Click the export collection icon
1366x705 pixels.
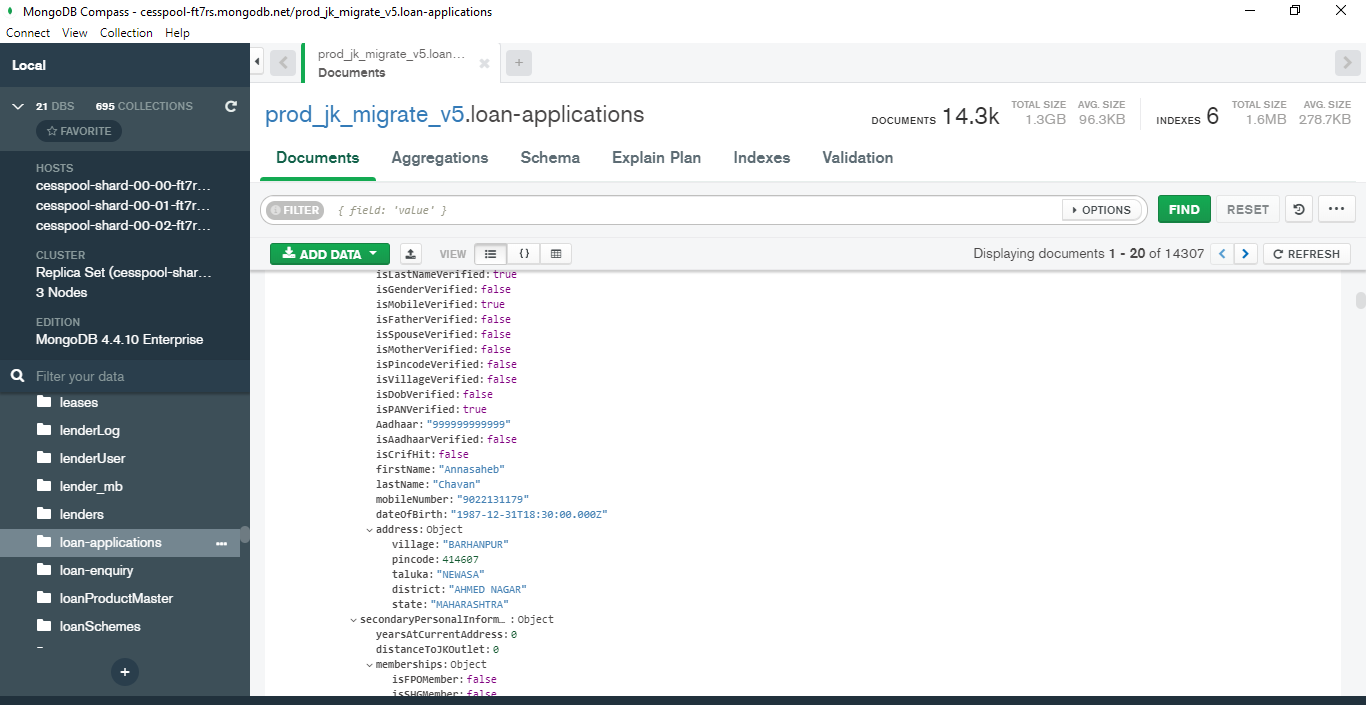tap(410, 254)
